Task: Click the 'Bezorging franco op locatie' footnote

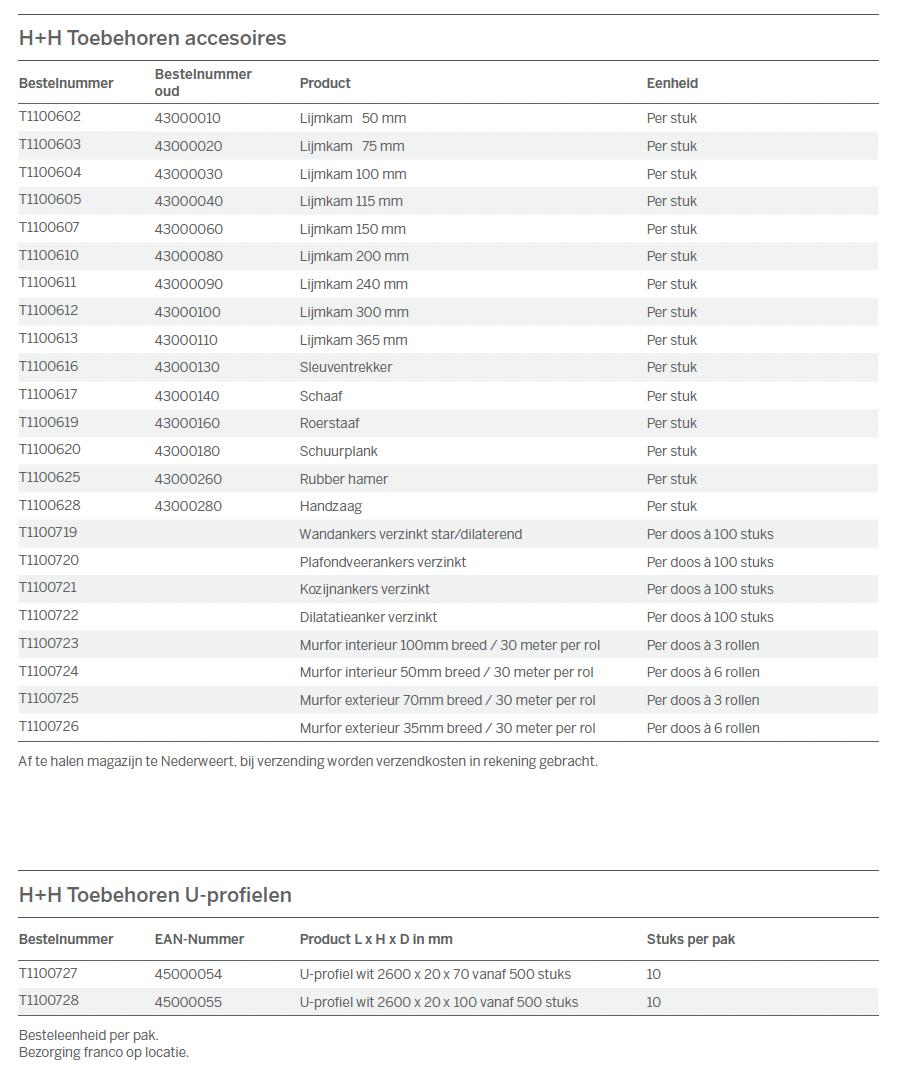Action: 104,1052
